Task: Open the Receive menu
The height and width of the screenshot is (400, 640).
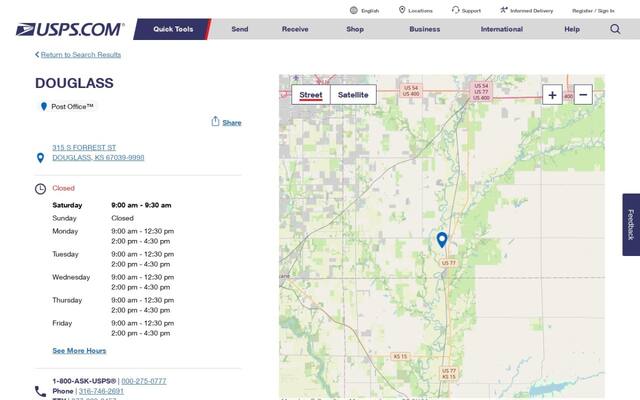Action: click(x=295, y=29)
